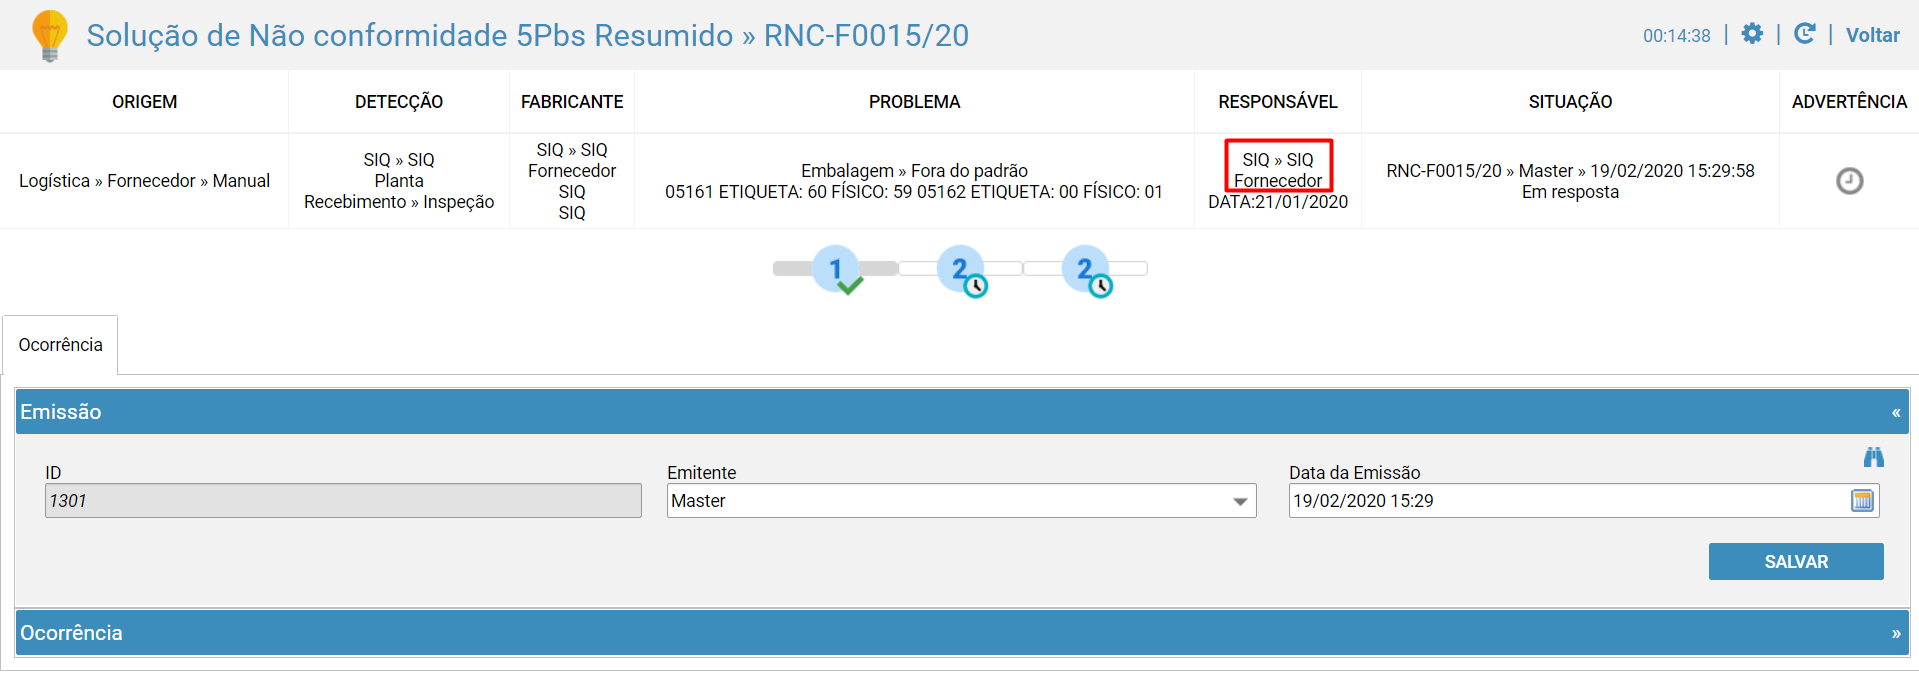The height and width of the screenshot is (675, 1919).
Task: Click the ADVERTÊNCIA column header
Action: click(x=1849, y=102)
